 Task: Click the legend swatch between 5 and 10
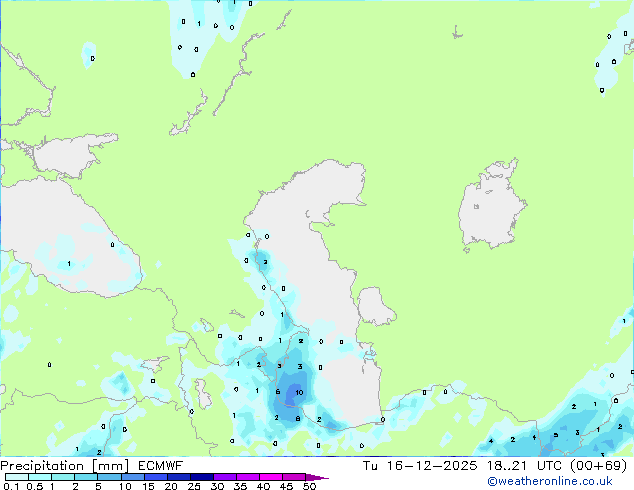pyautogui.click(x=110, y=477)
